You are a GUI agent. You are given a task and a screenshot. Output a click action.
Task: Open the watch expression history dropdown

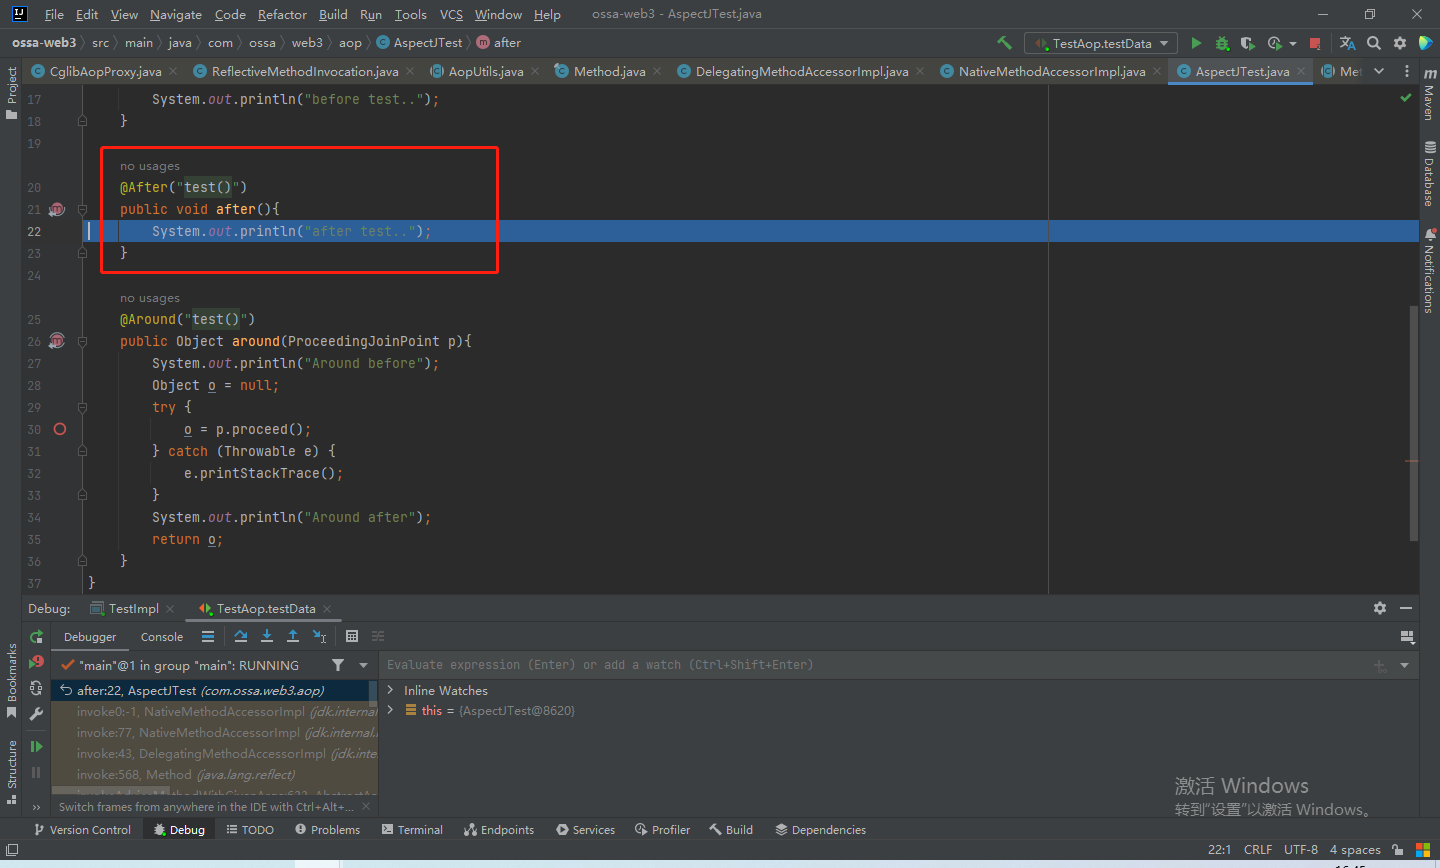click(1404, 665)
